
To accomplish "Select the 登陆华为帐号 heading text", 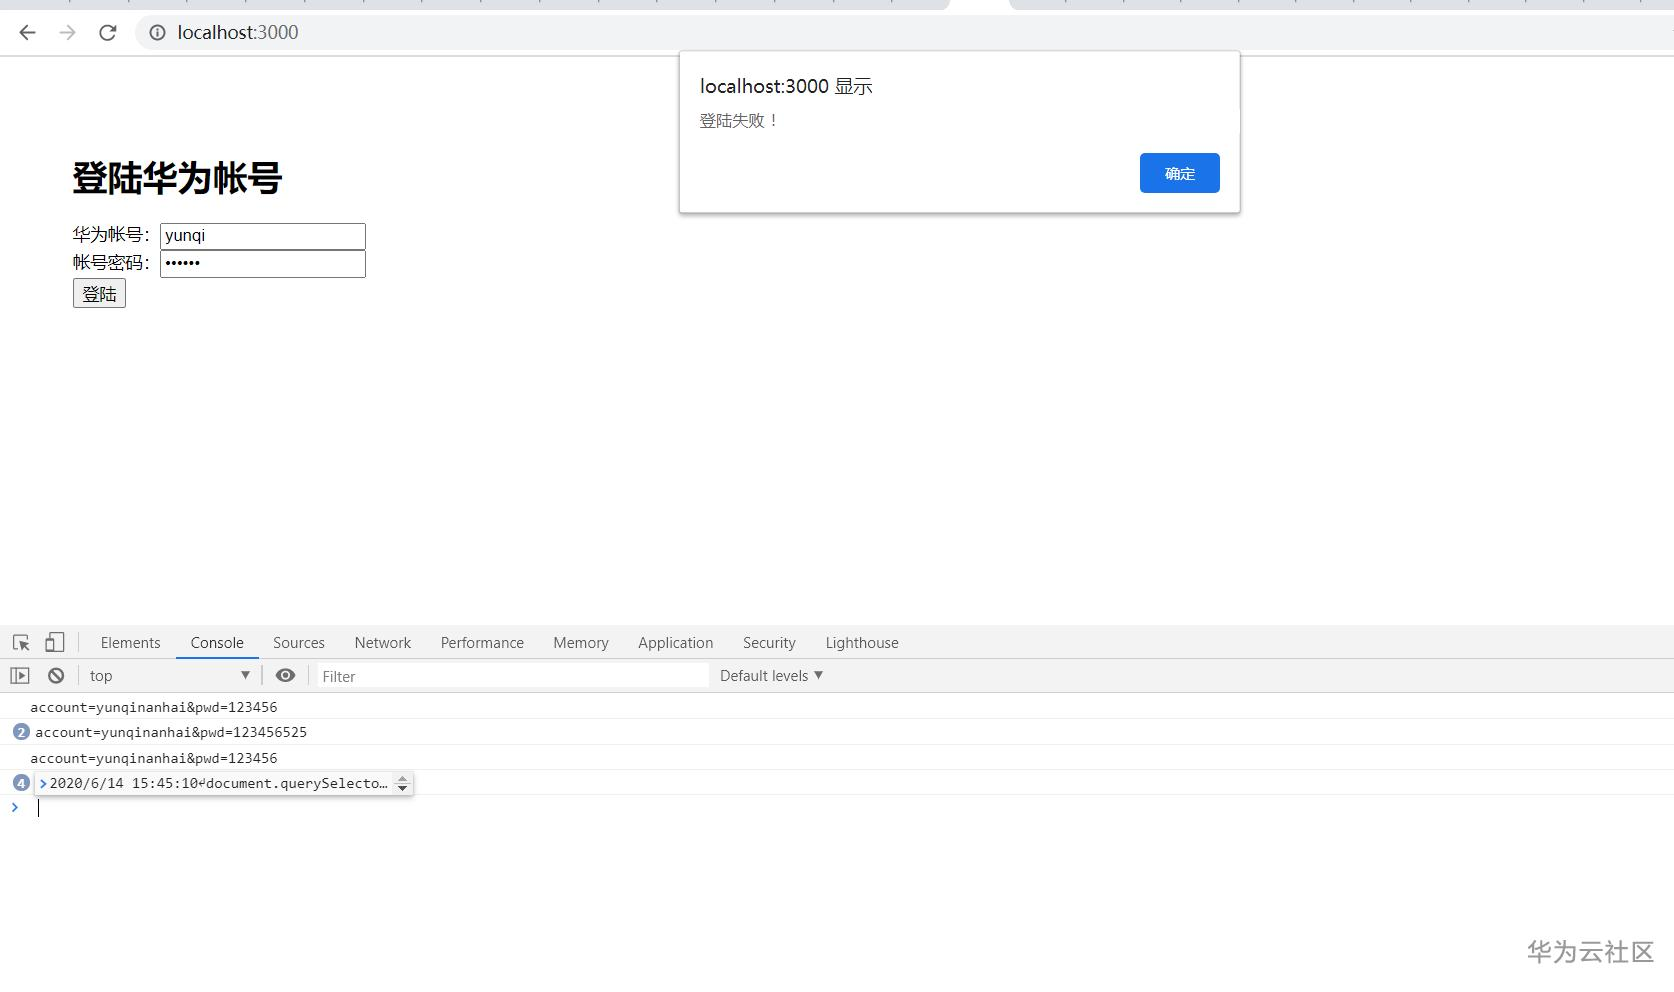I will [x=177, y=178].
